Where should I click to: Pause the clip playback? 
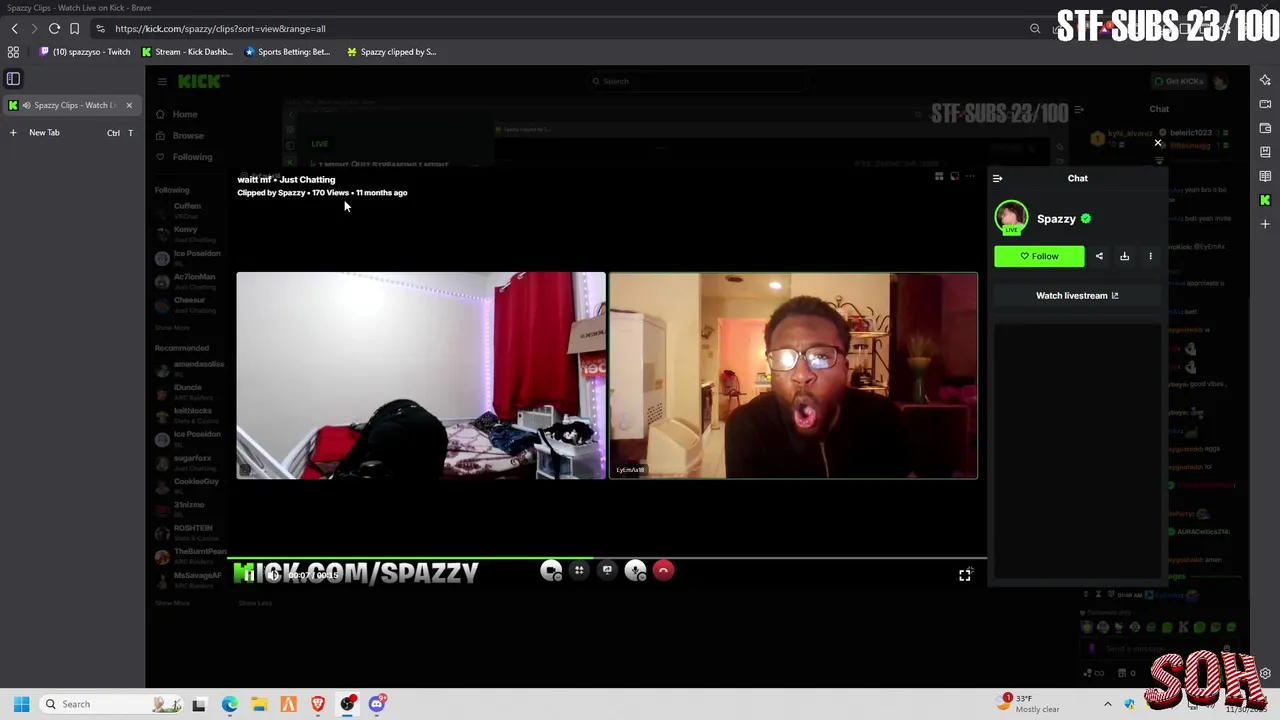pyautogui.click(x=248, y=575)
